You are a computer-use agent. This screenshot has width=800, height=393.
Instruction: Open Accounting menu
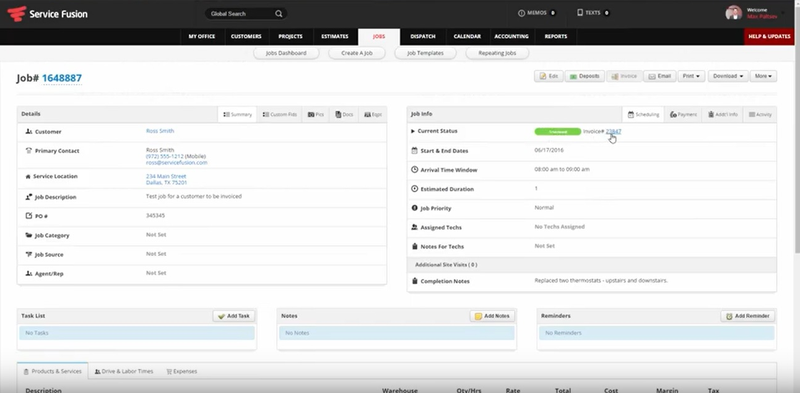pyautogui.click(x=511, y=37)
